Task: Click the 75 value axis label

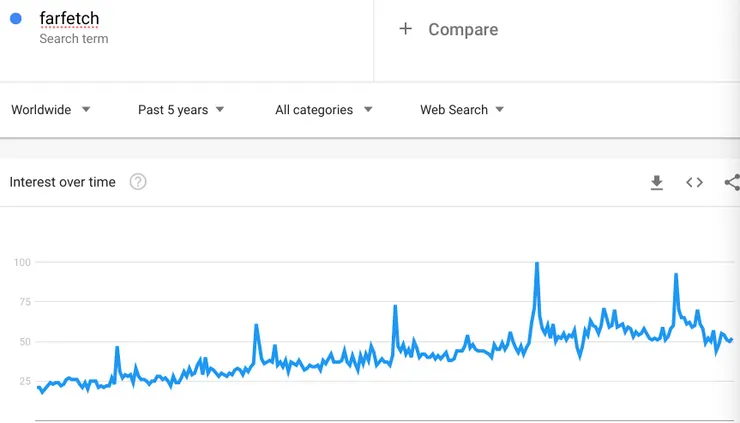Action: (26, 302)
